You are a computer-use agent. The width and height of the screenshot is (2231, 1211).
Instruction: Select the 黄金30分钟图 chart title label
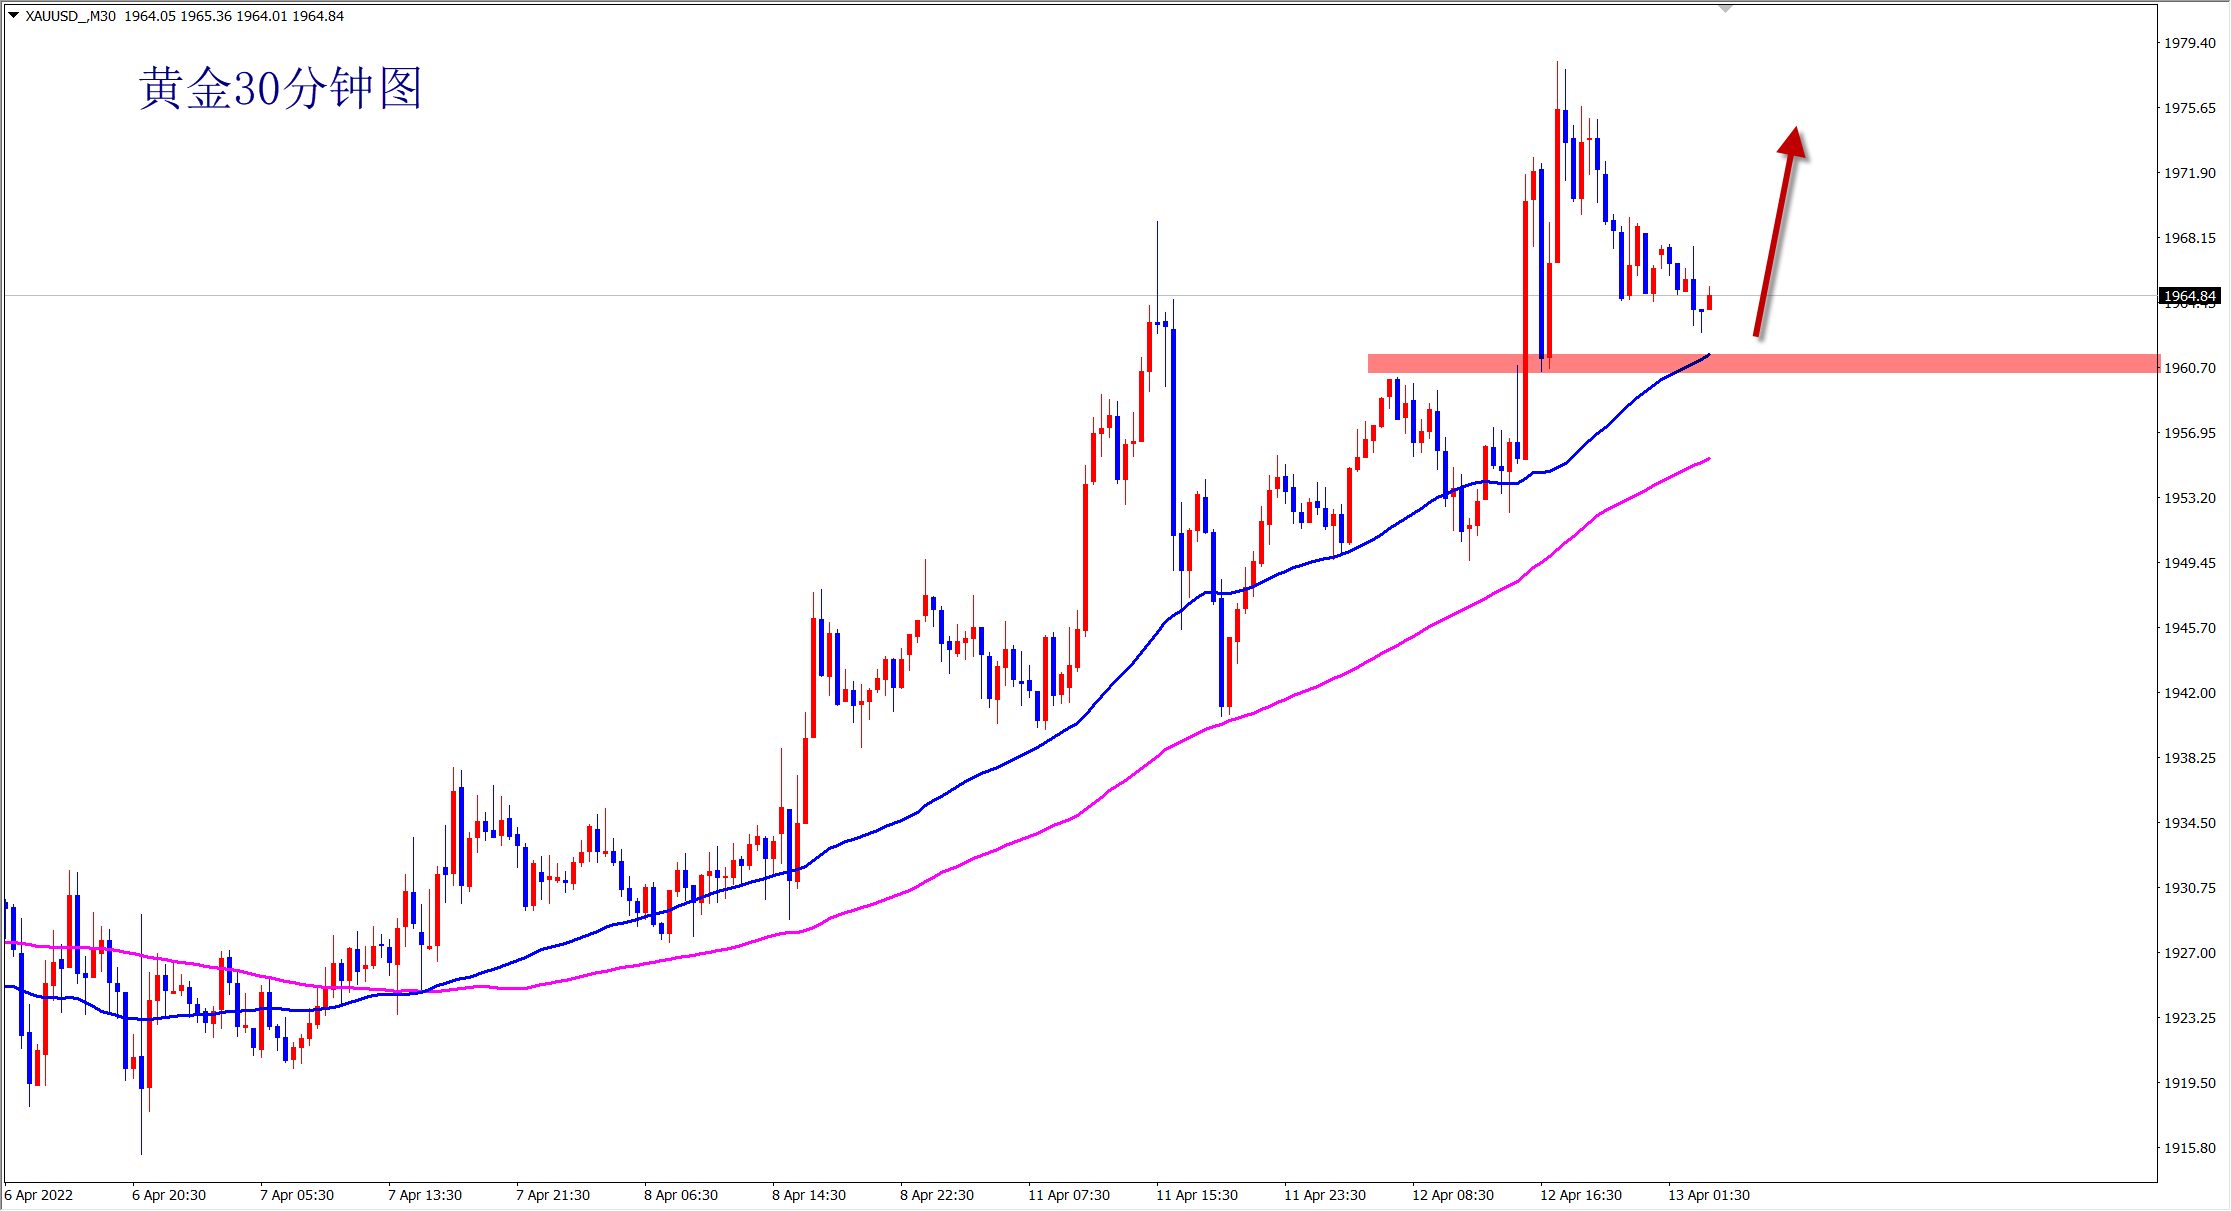(x=280, y=89)
